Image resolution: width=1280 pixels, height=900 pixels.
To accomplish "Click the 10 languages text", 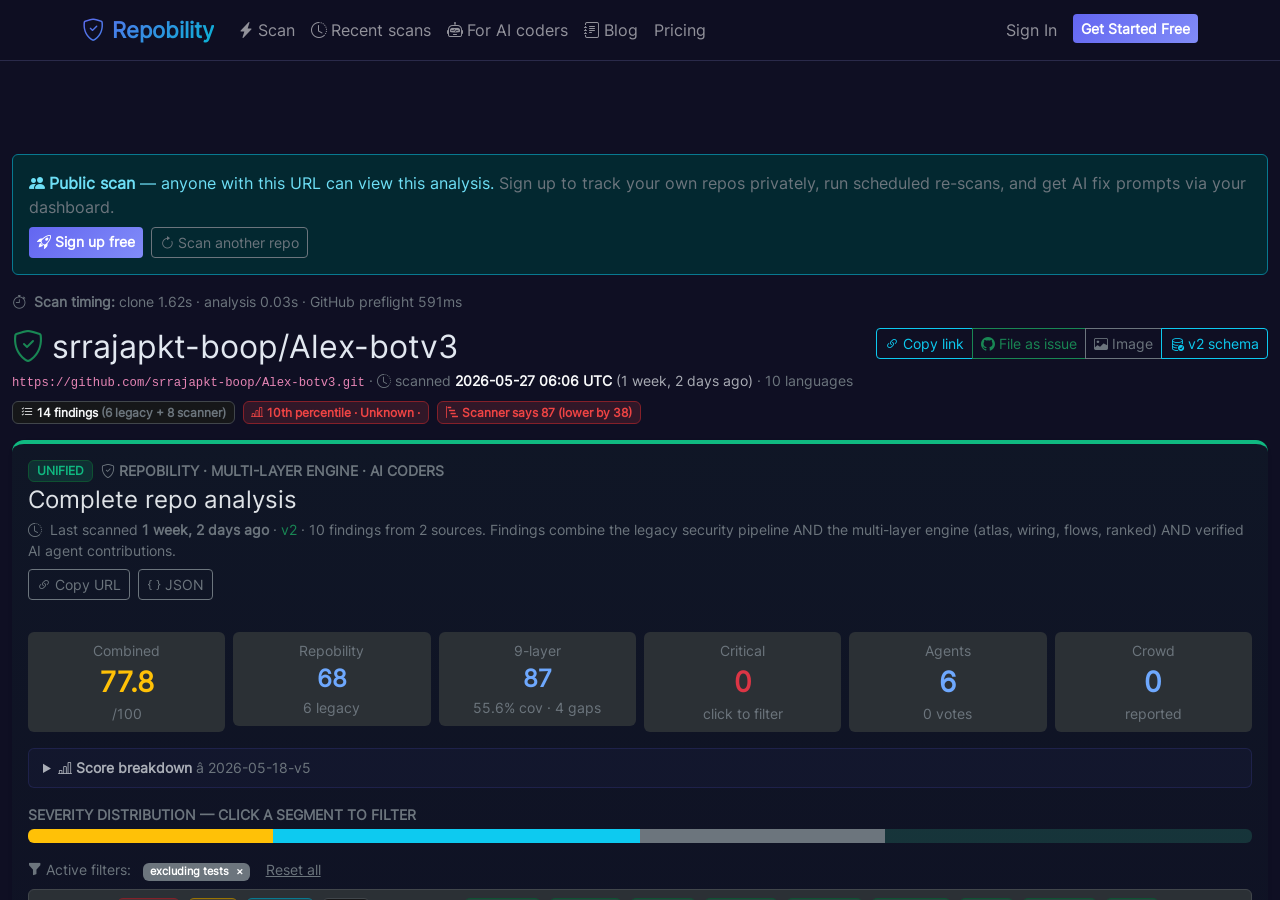I will pyautogui.click(x=809, y=381).
